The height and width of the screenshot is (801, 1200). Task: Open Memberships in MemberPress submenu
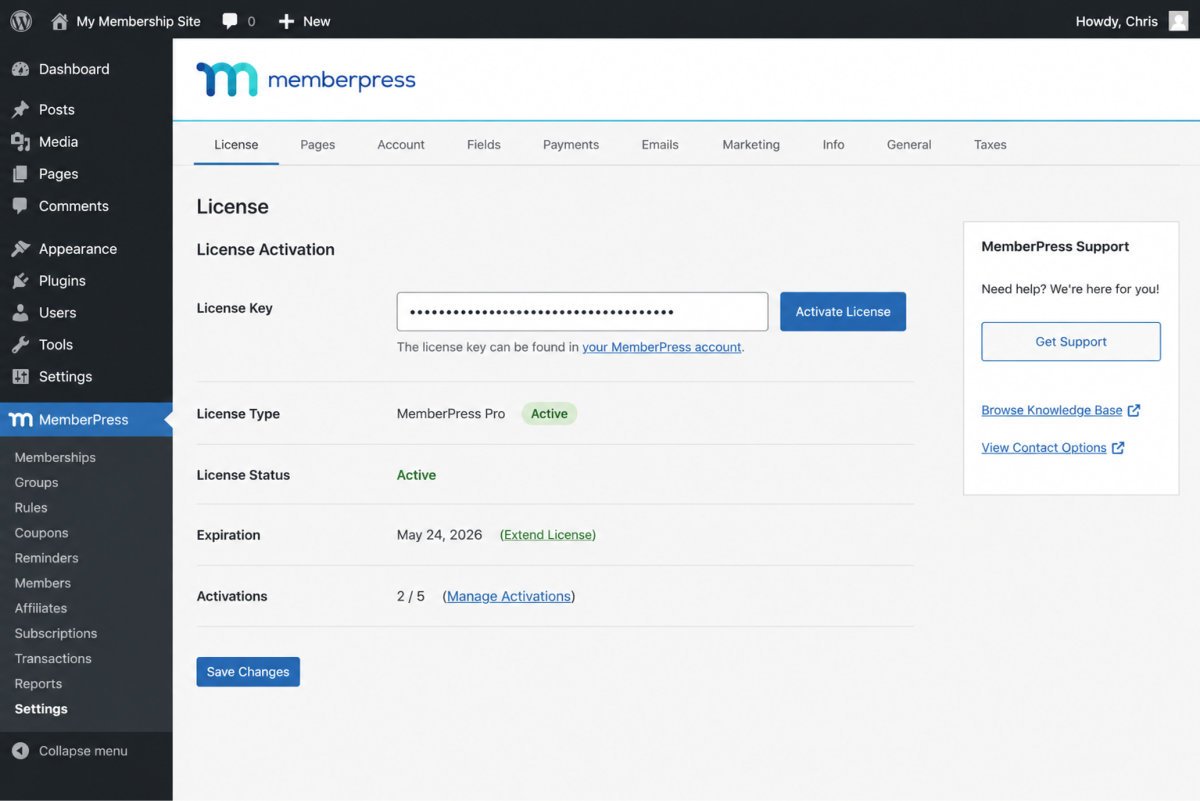[x=55, y=458]
